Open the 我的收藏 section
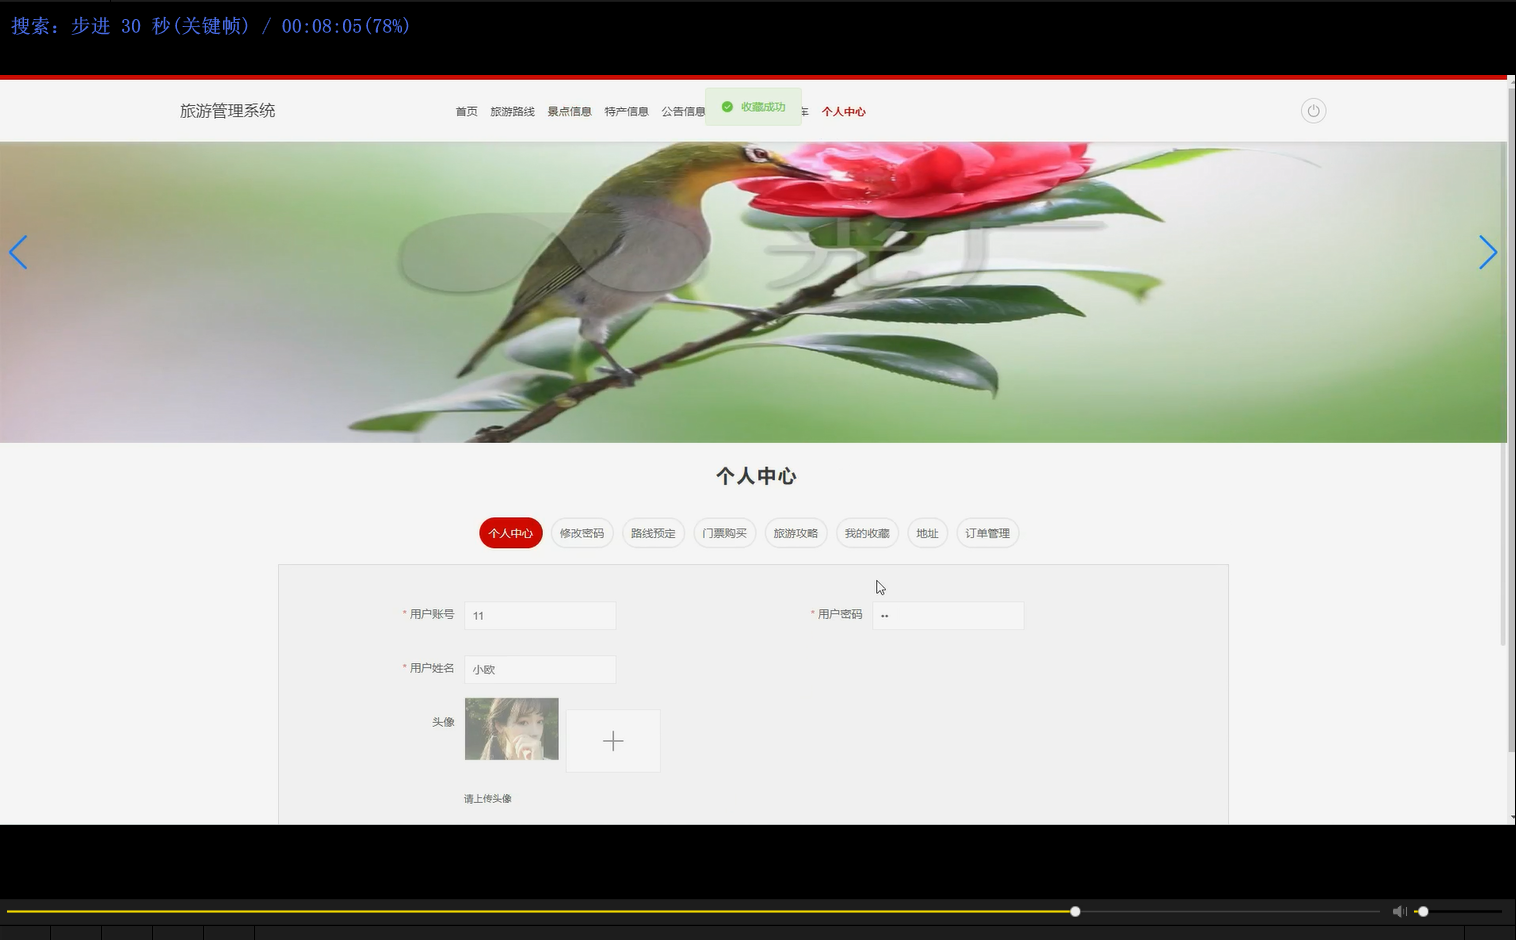The image size is (1516, 940). [x=866, y=533]
